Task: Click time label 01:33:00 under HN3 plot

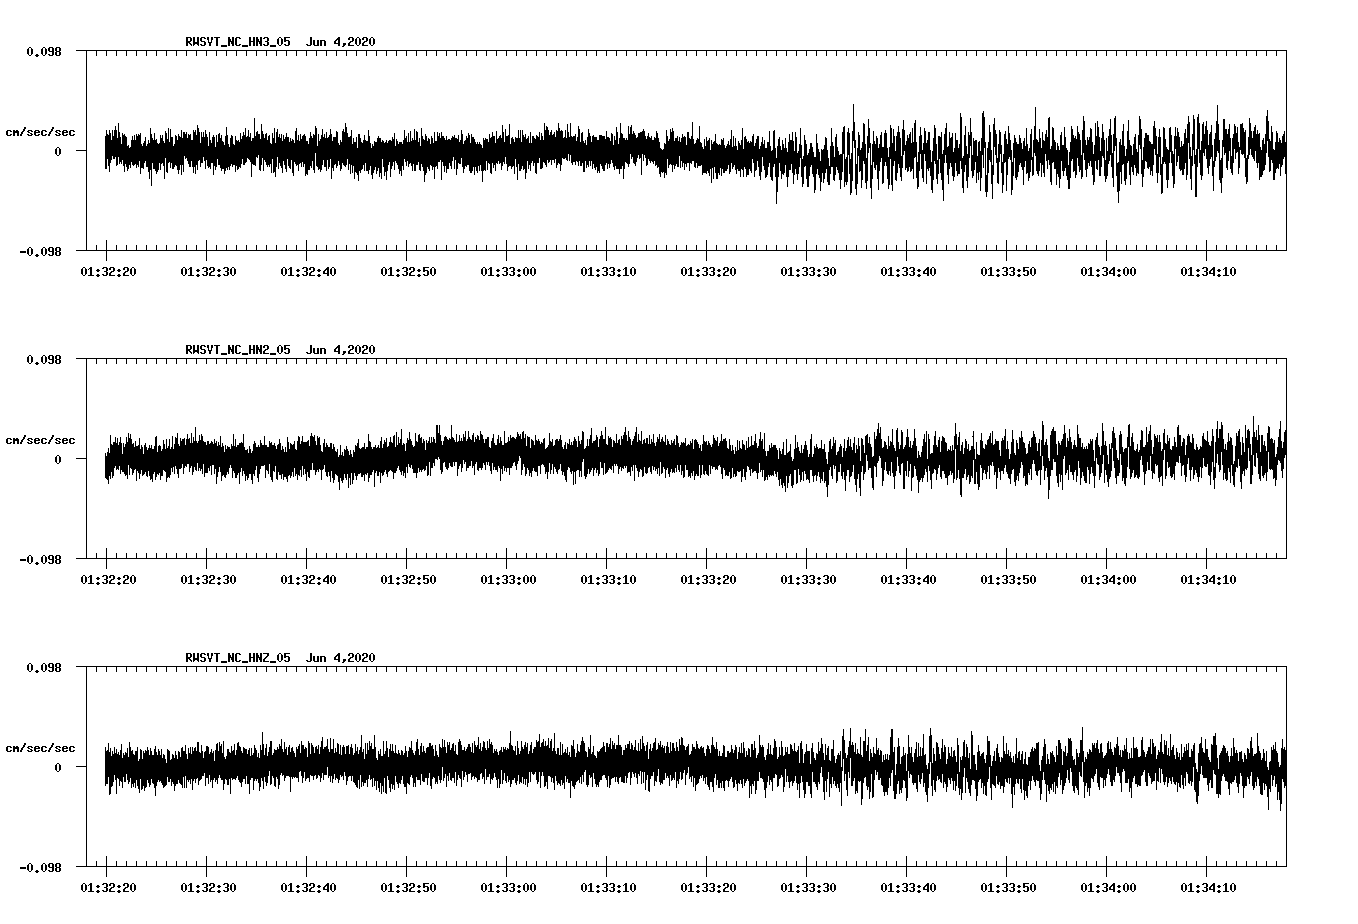Action: pyautogui.click(x=508, y=272)
